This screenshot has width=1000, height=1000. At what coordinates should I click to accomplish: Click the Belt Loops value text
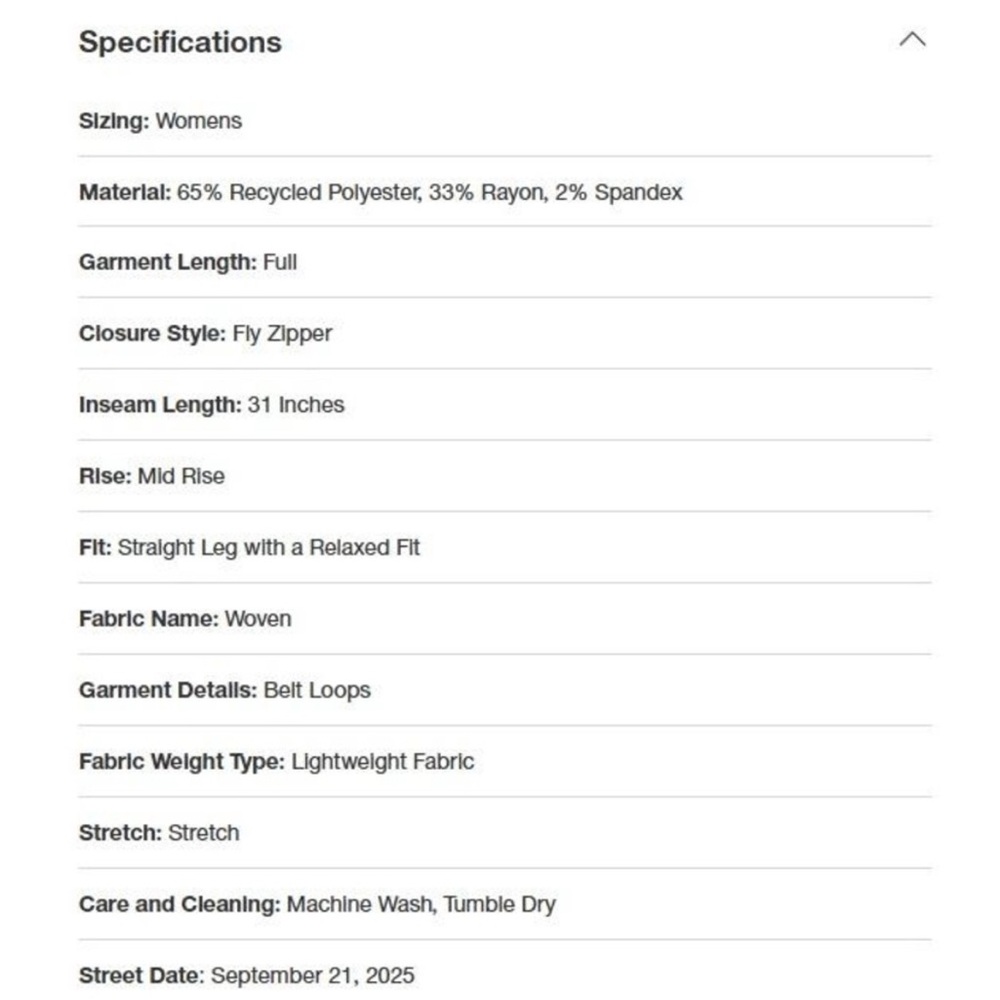point(317,690)
